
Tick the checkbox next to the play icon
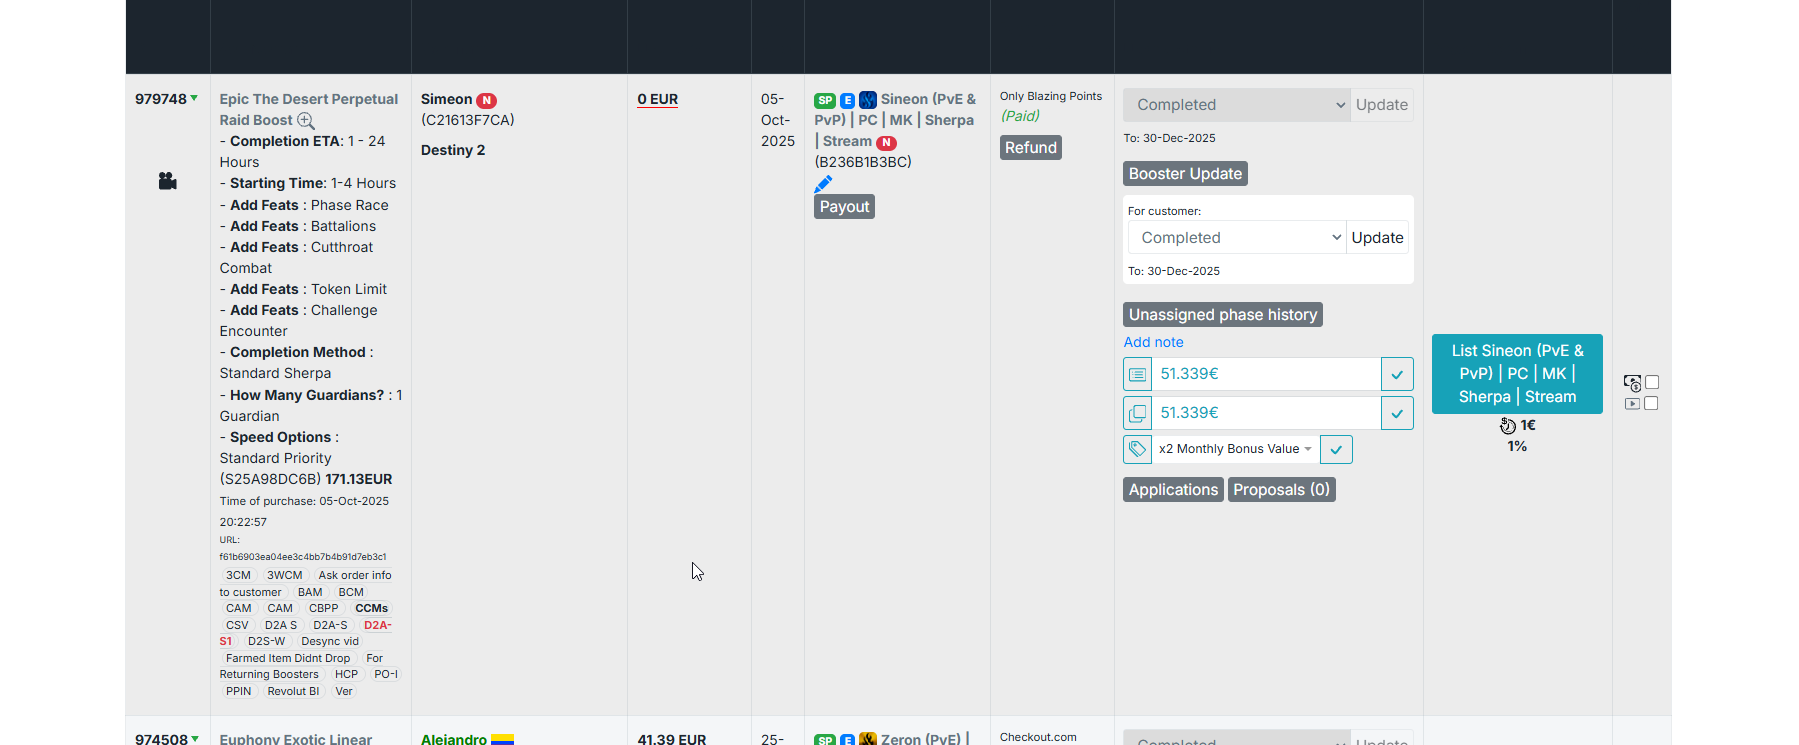click(1652, 403)
